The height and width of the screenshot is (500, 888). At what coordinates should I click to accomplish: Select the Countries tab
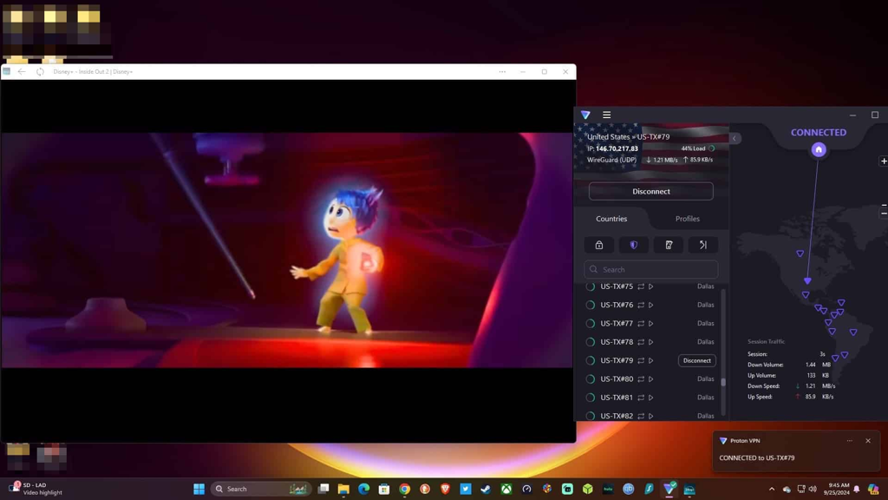click(611, 219)
